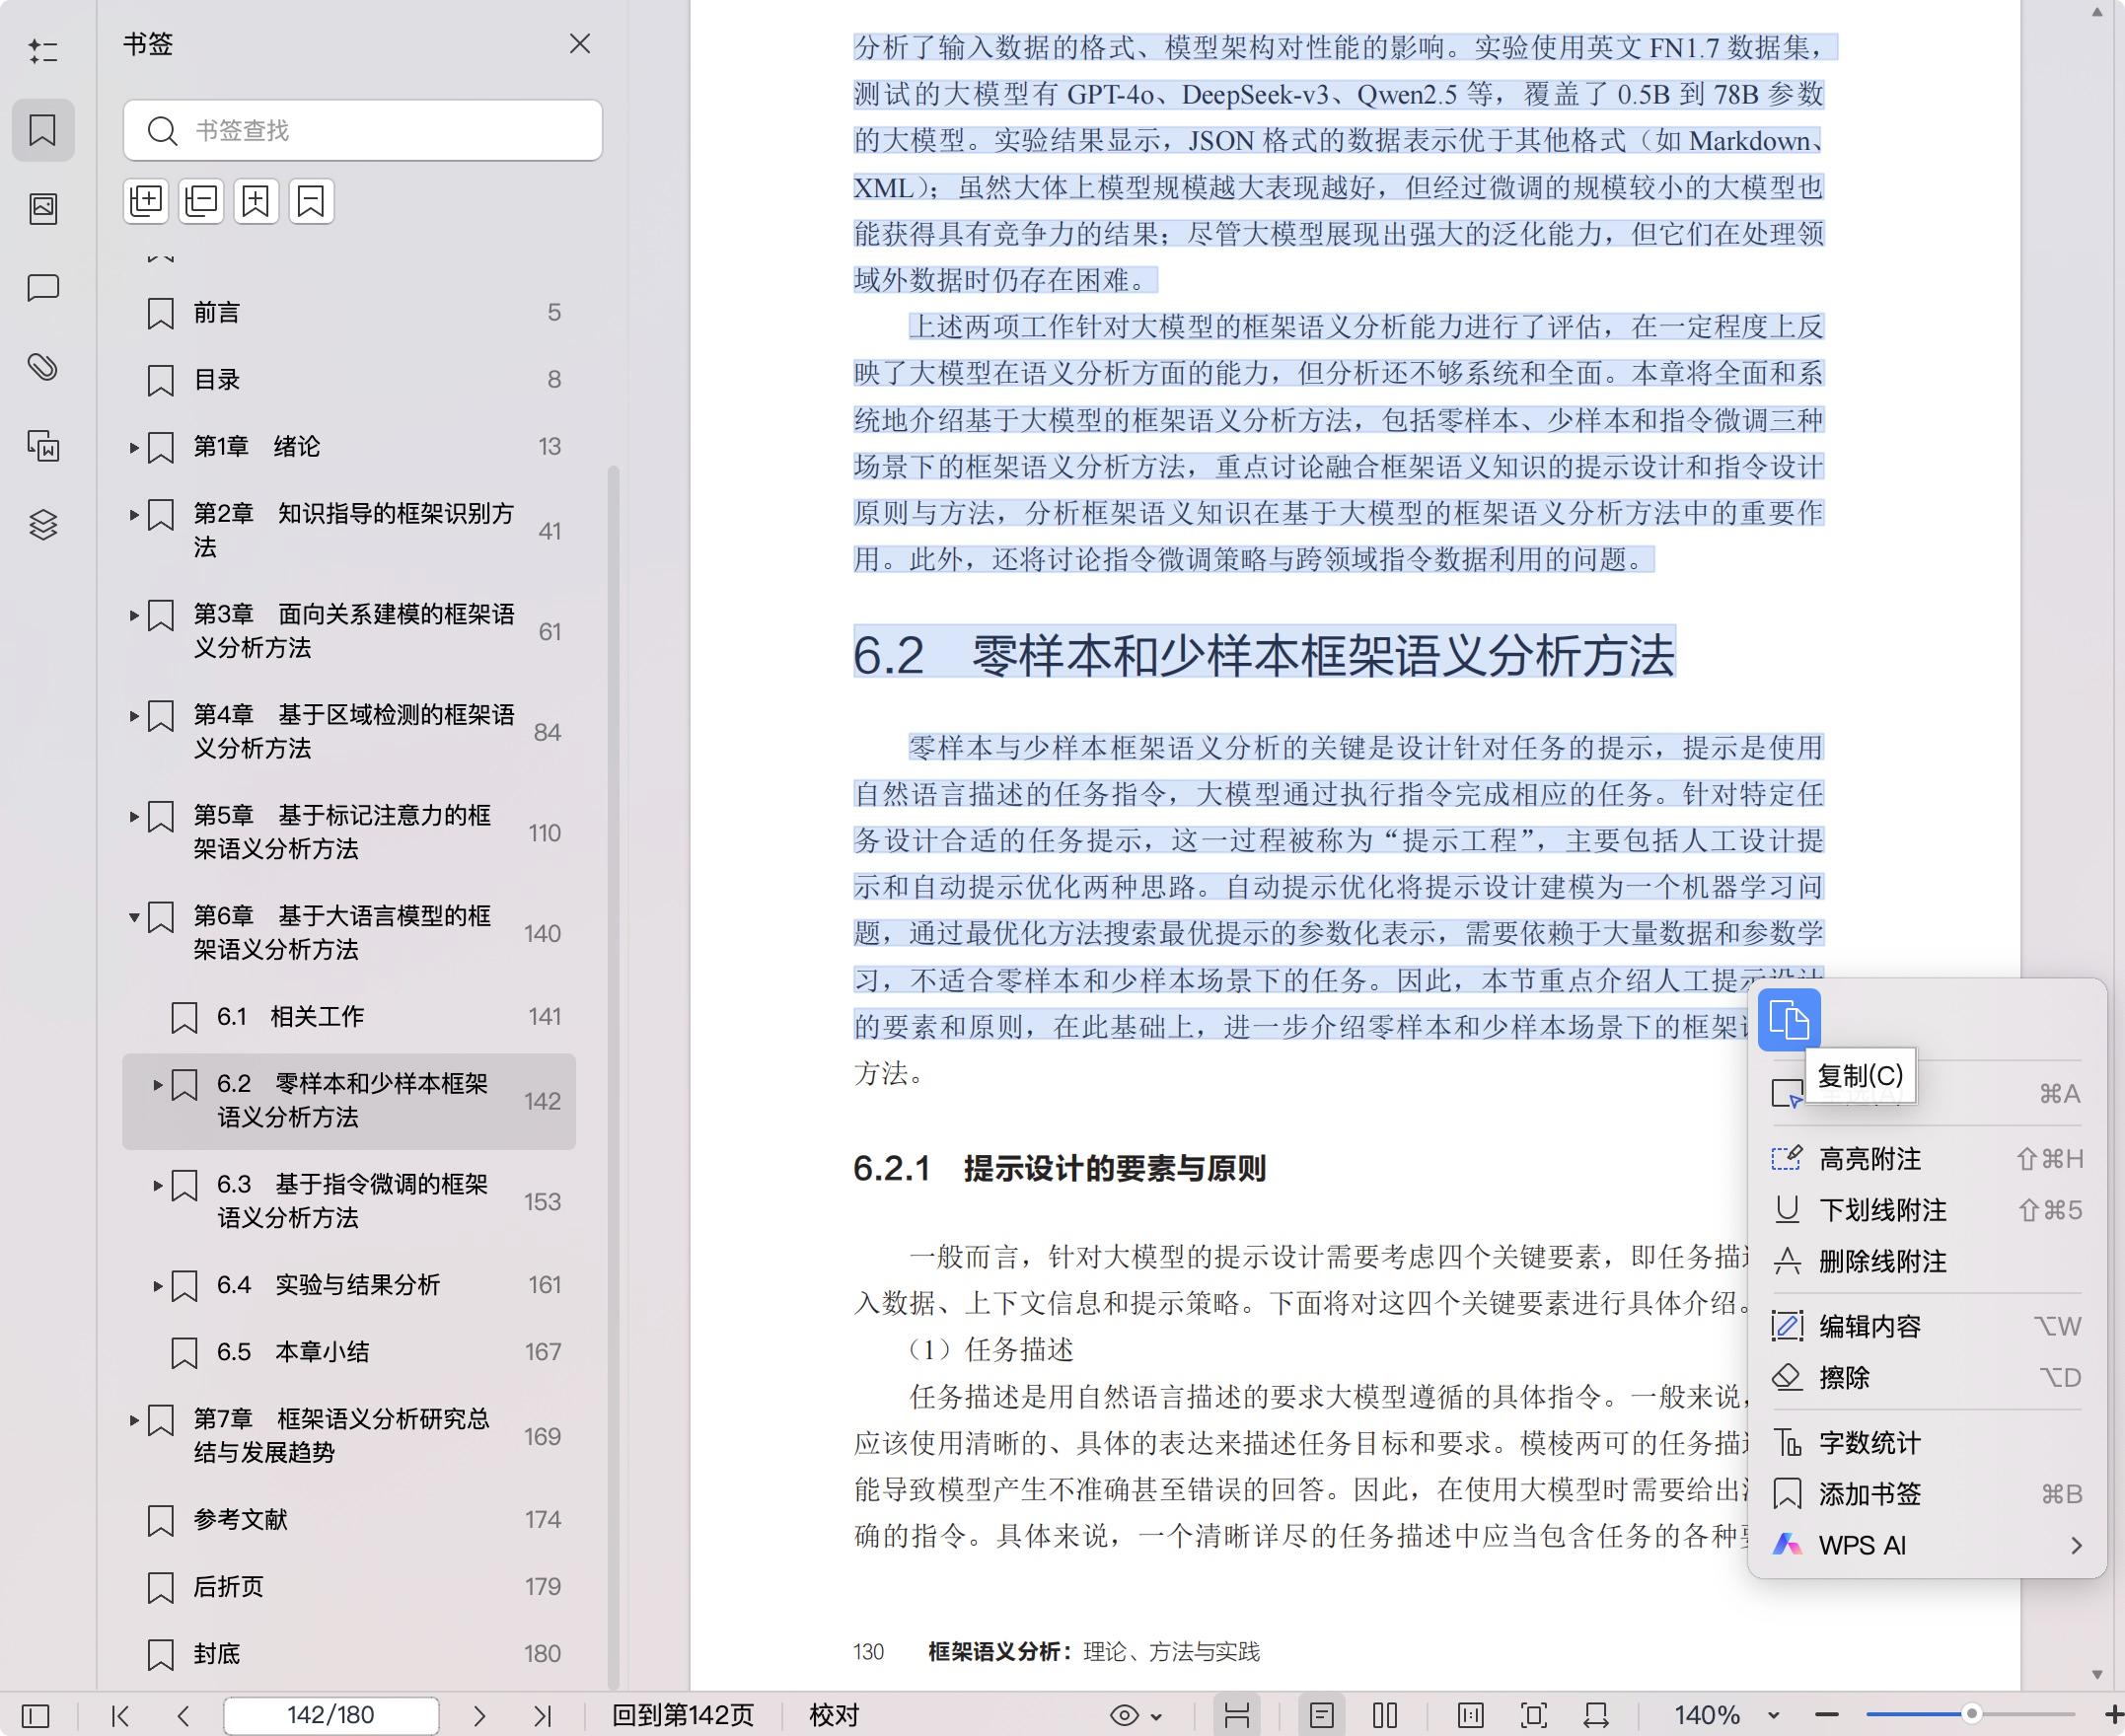Open the attachments paperclip panel
This screenshot has width=2125, height=1736.
[43, 367]
